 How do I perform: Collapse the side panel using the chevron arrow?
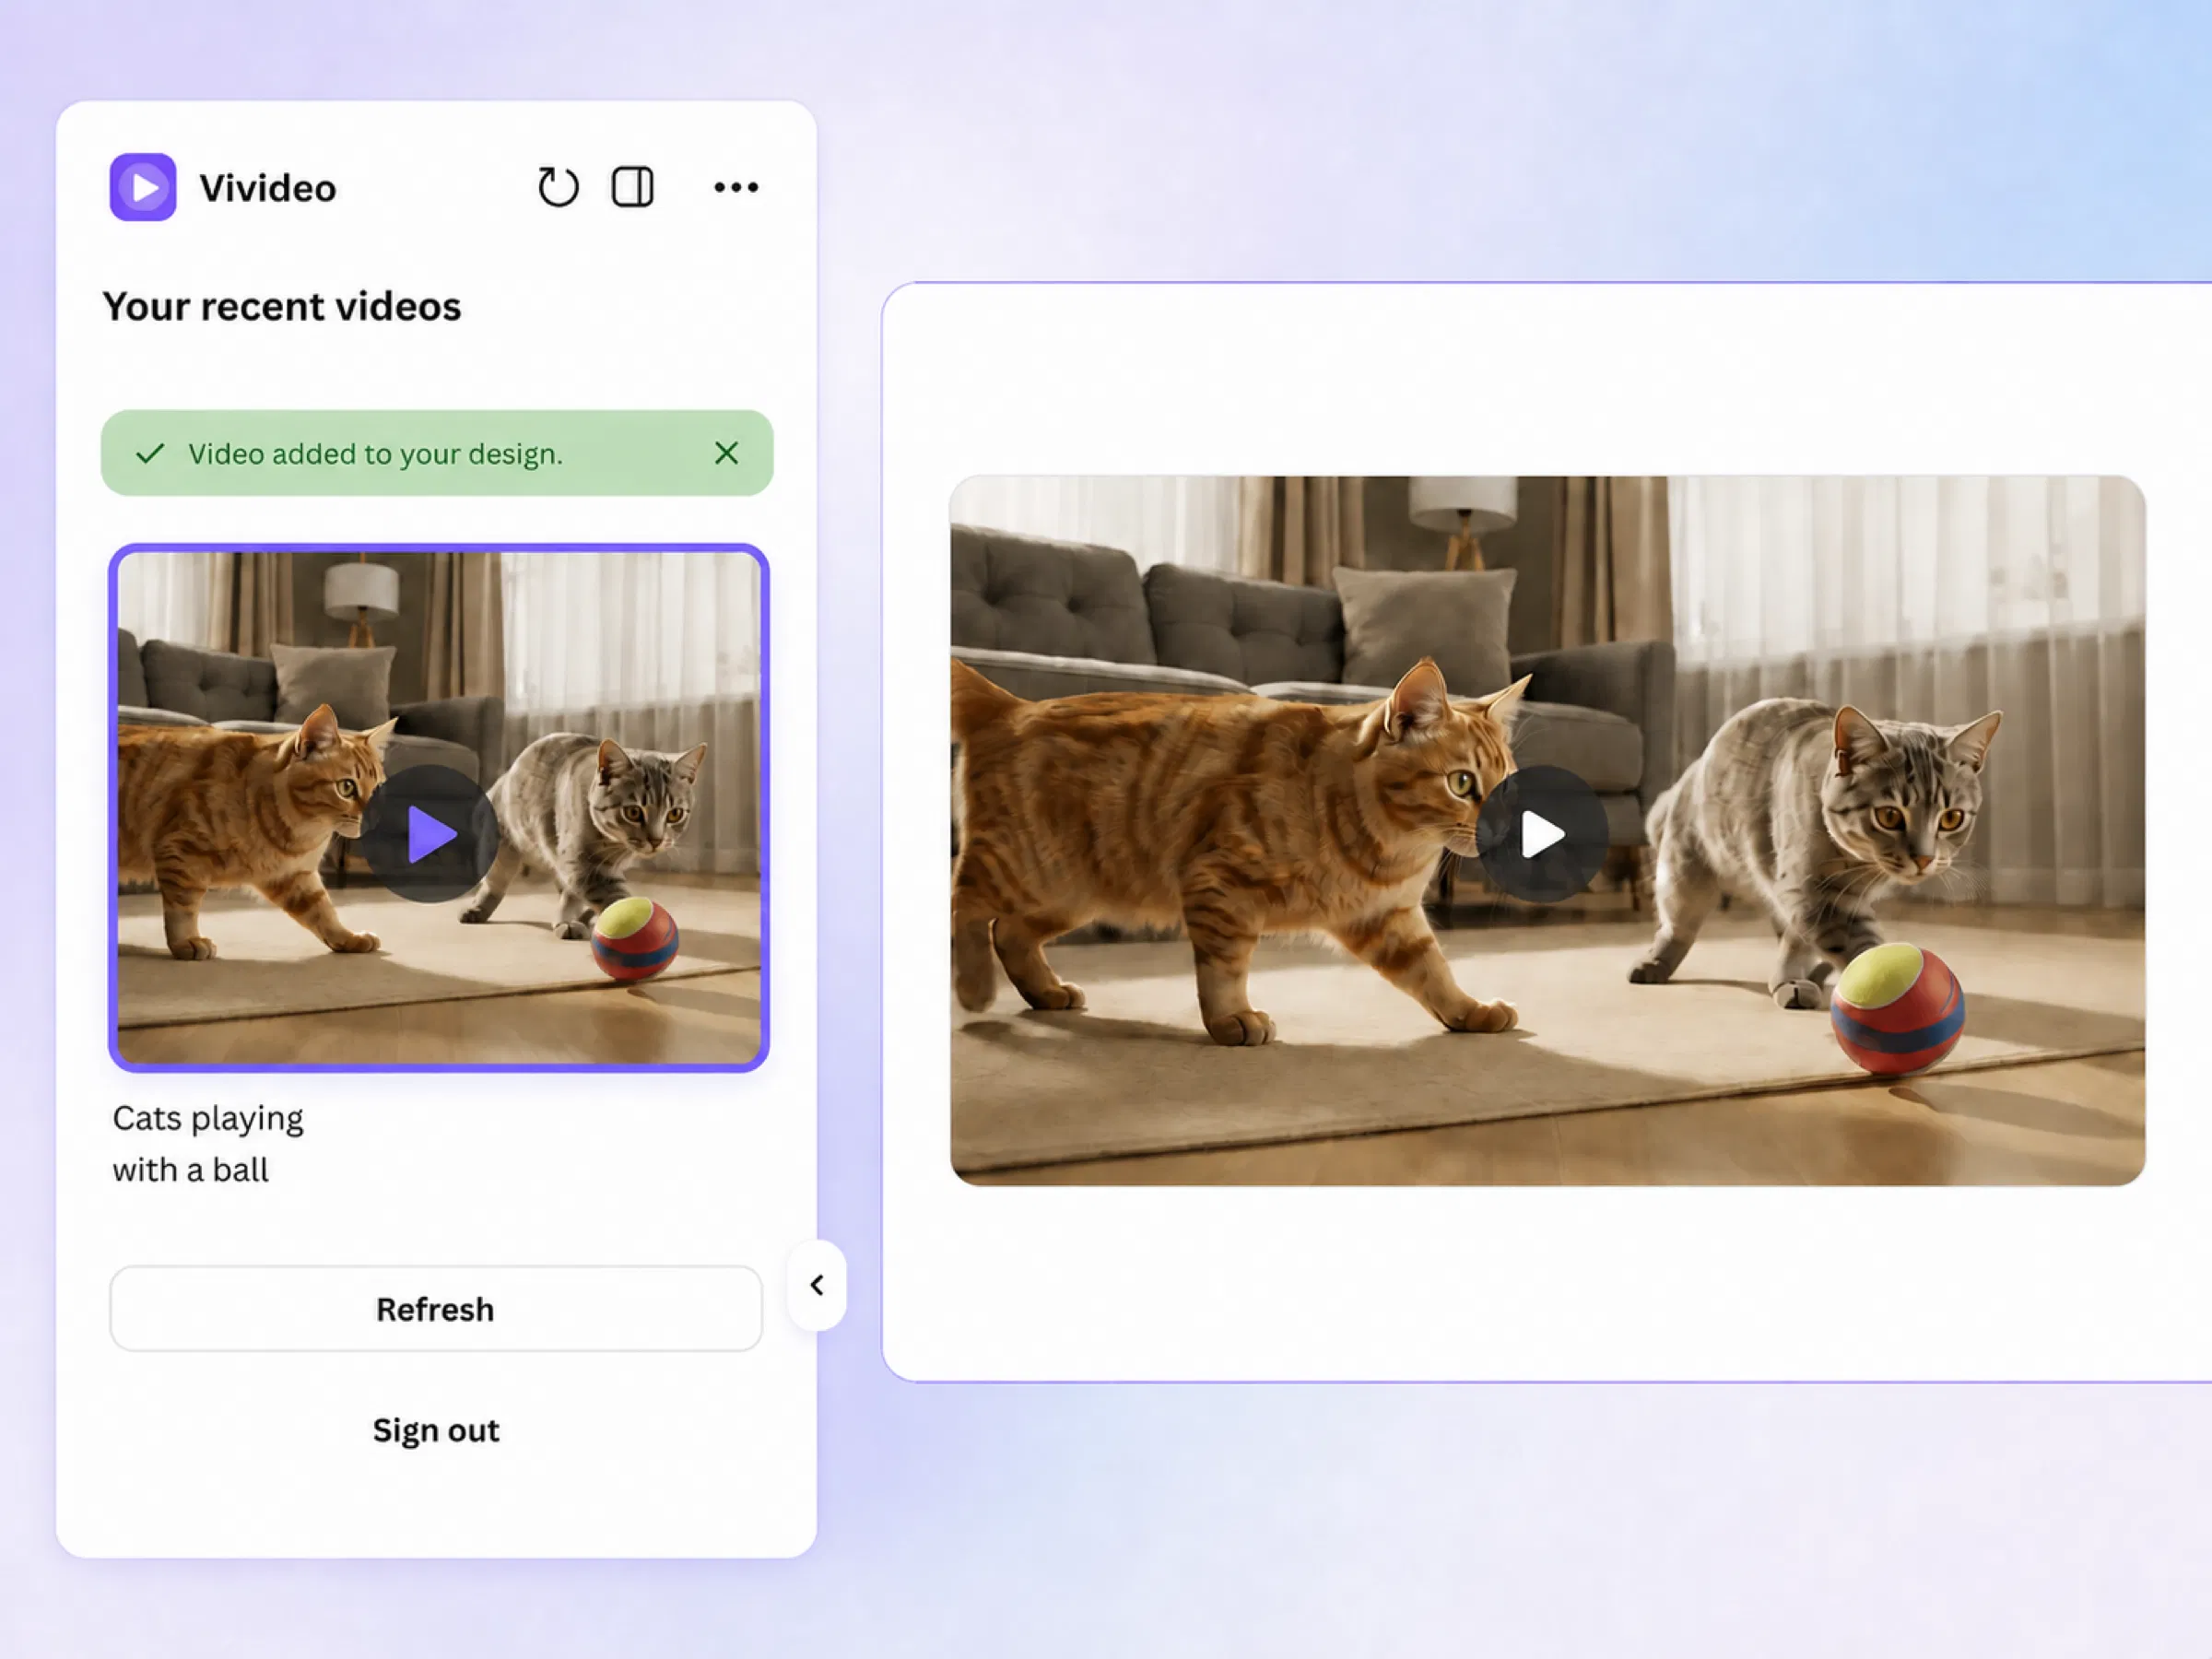pyautogui.click(x=817, y=1285)
